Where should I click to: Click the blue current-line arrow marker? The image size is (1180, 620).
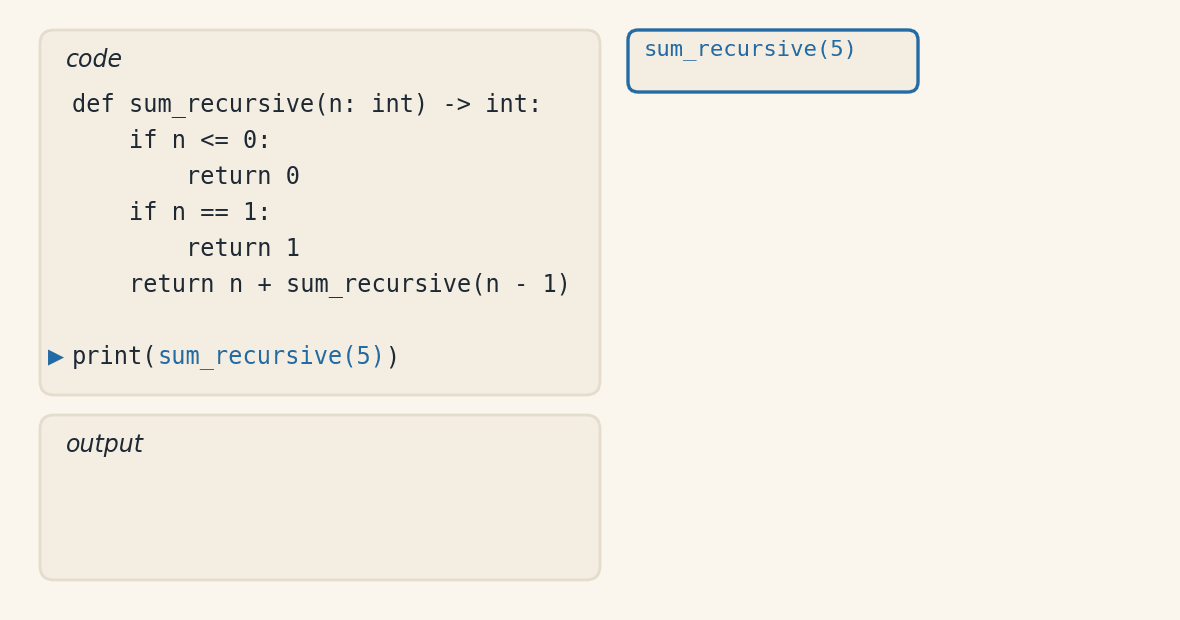(56, 357)
